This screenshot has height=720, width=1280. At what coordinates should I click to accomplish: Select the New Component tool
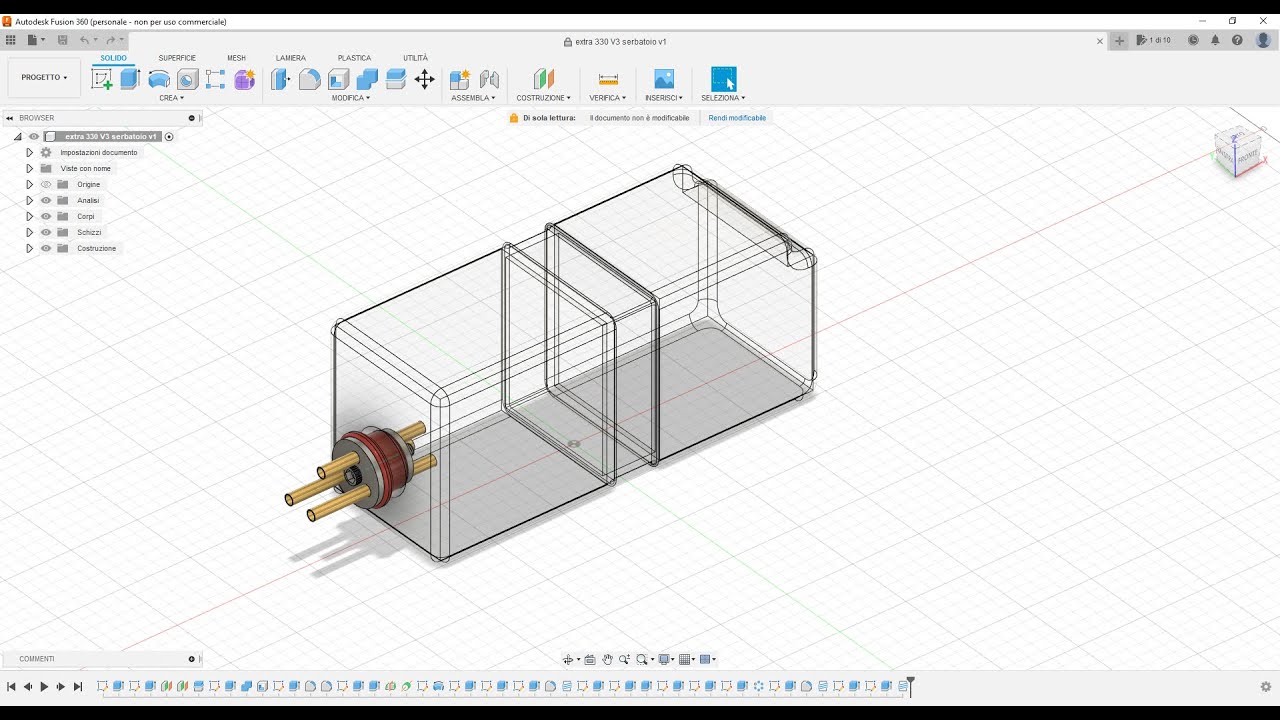[x=460, y=79]
